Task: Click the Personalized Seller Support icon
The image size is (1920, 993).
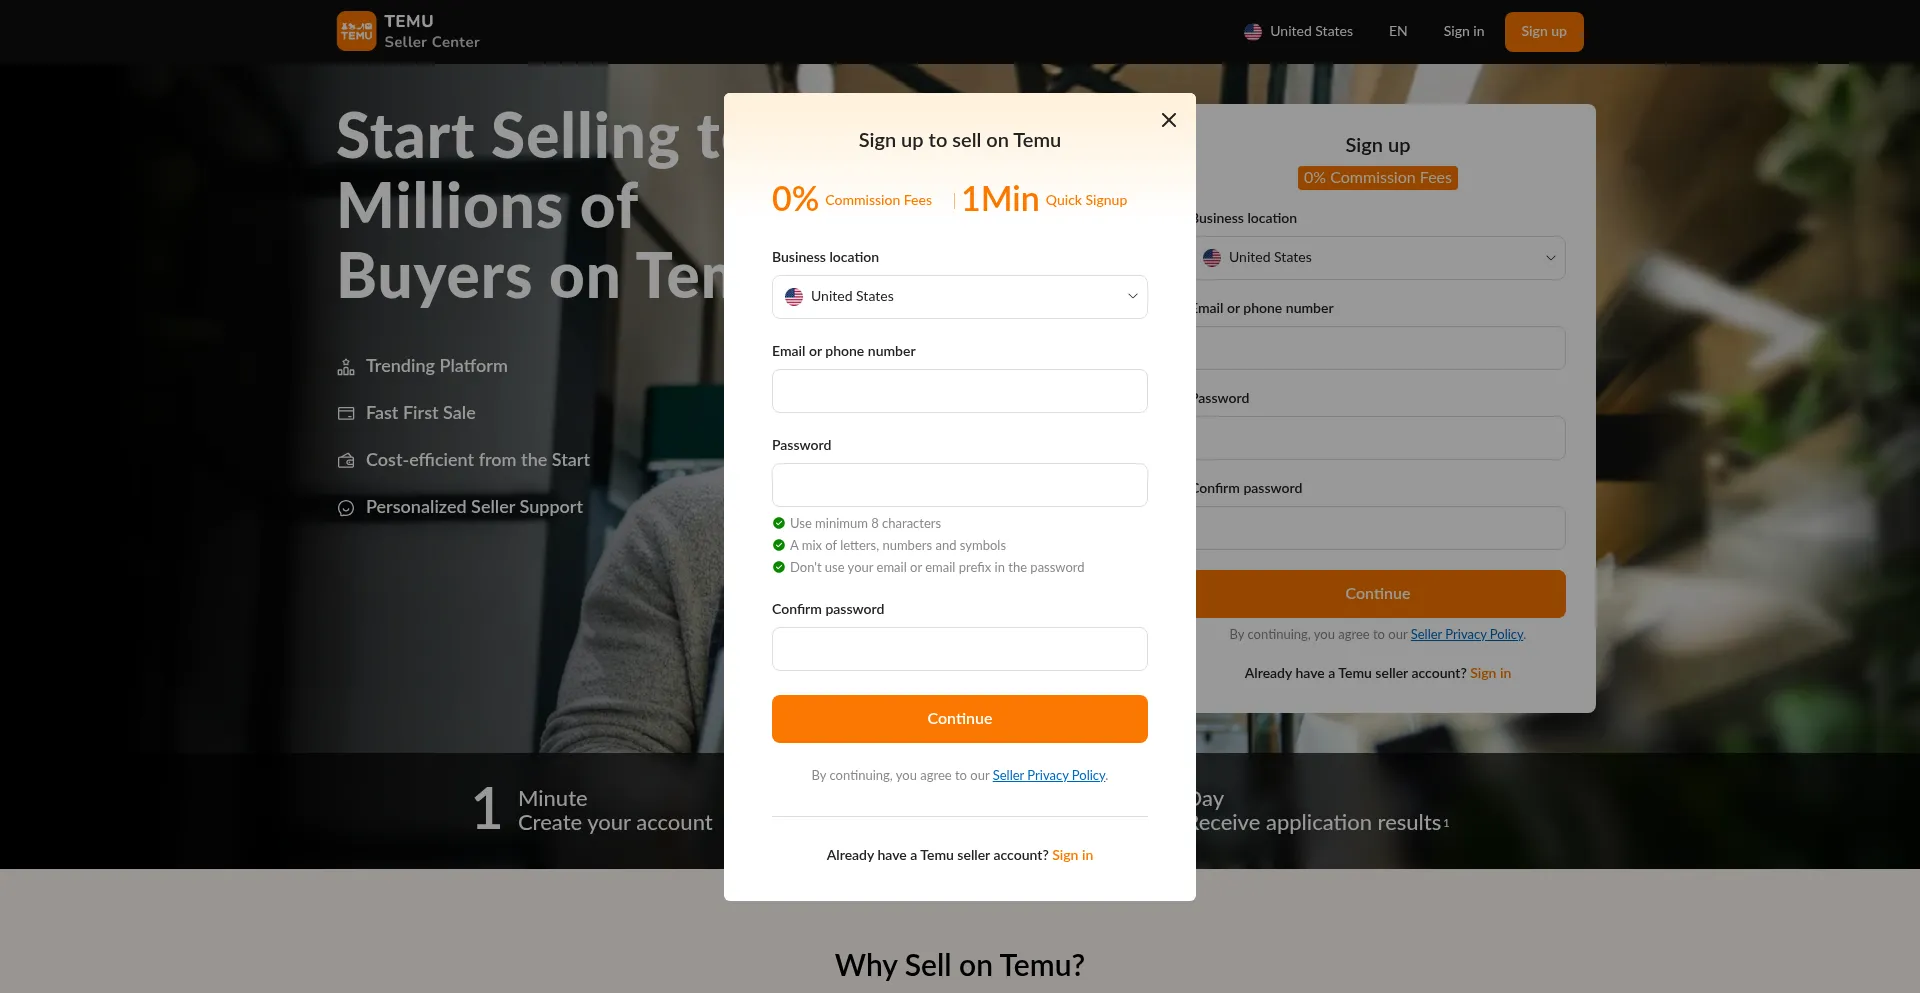Action: pos(345,508)
